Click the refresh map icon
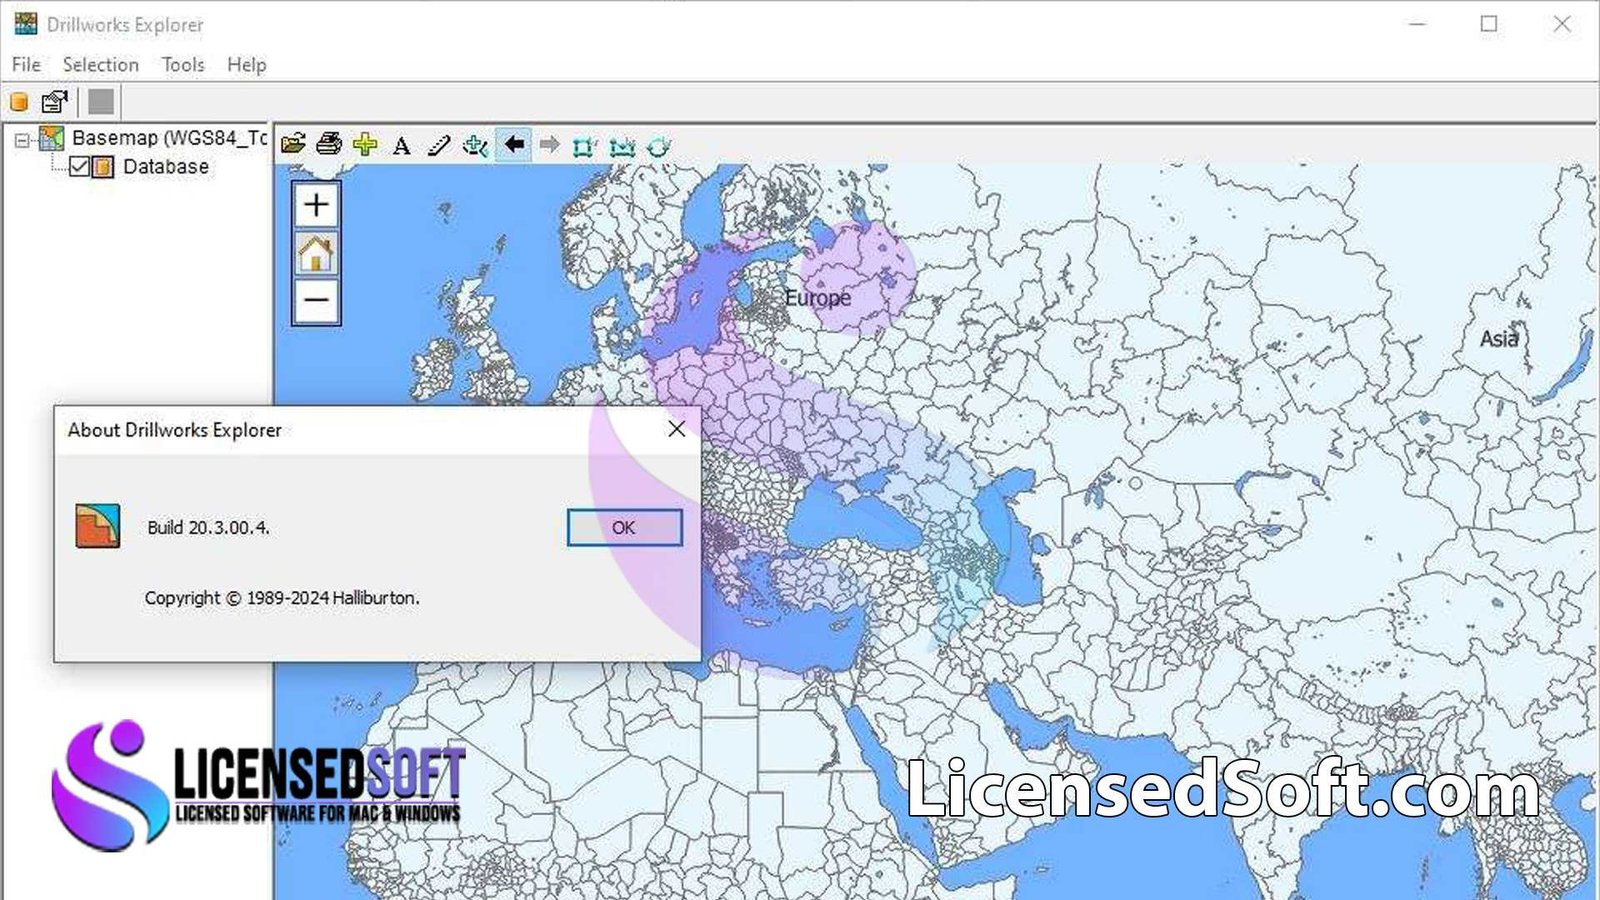Viewport: 1600px width, 900px height. click(x=658, y=146)
